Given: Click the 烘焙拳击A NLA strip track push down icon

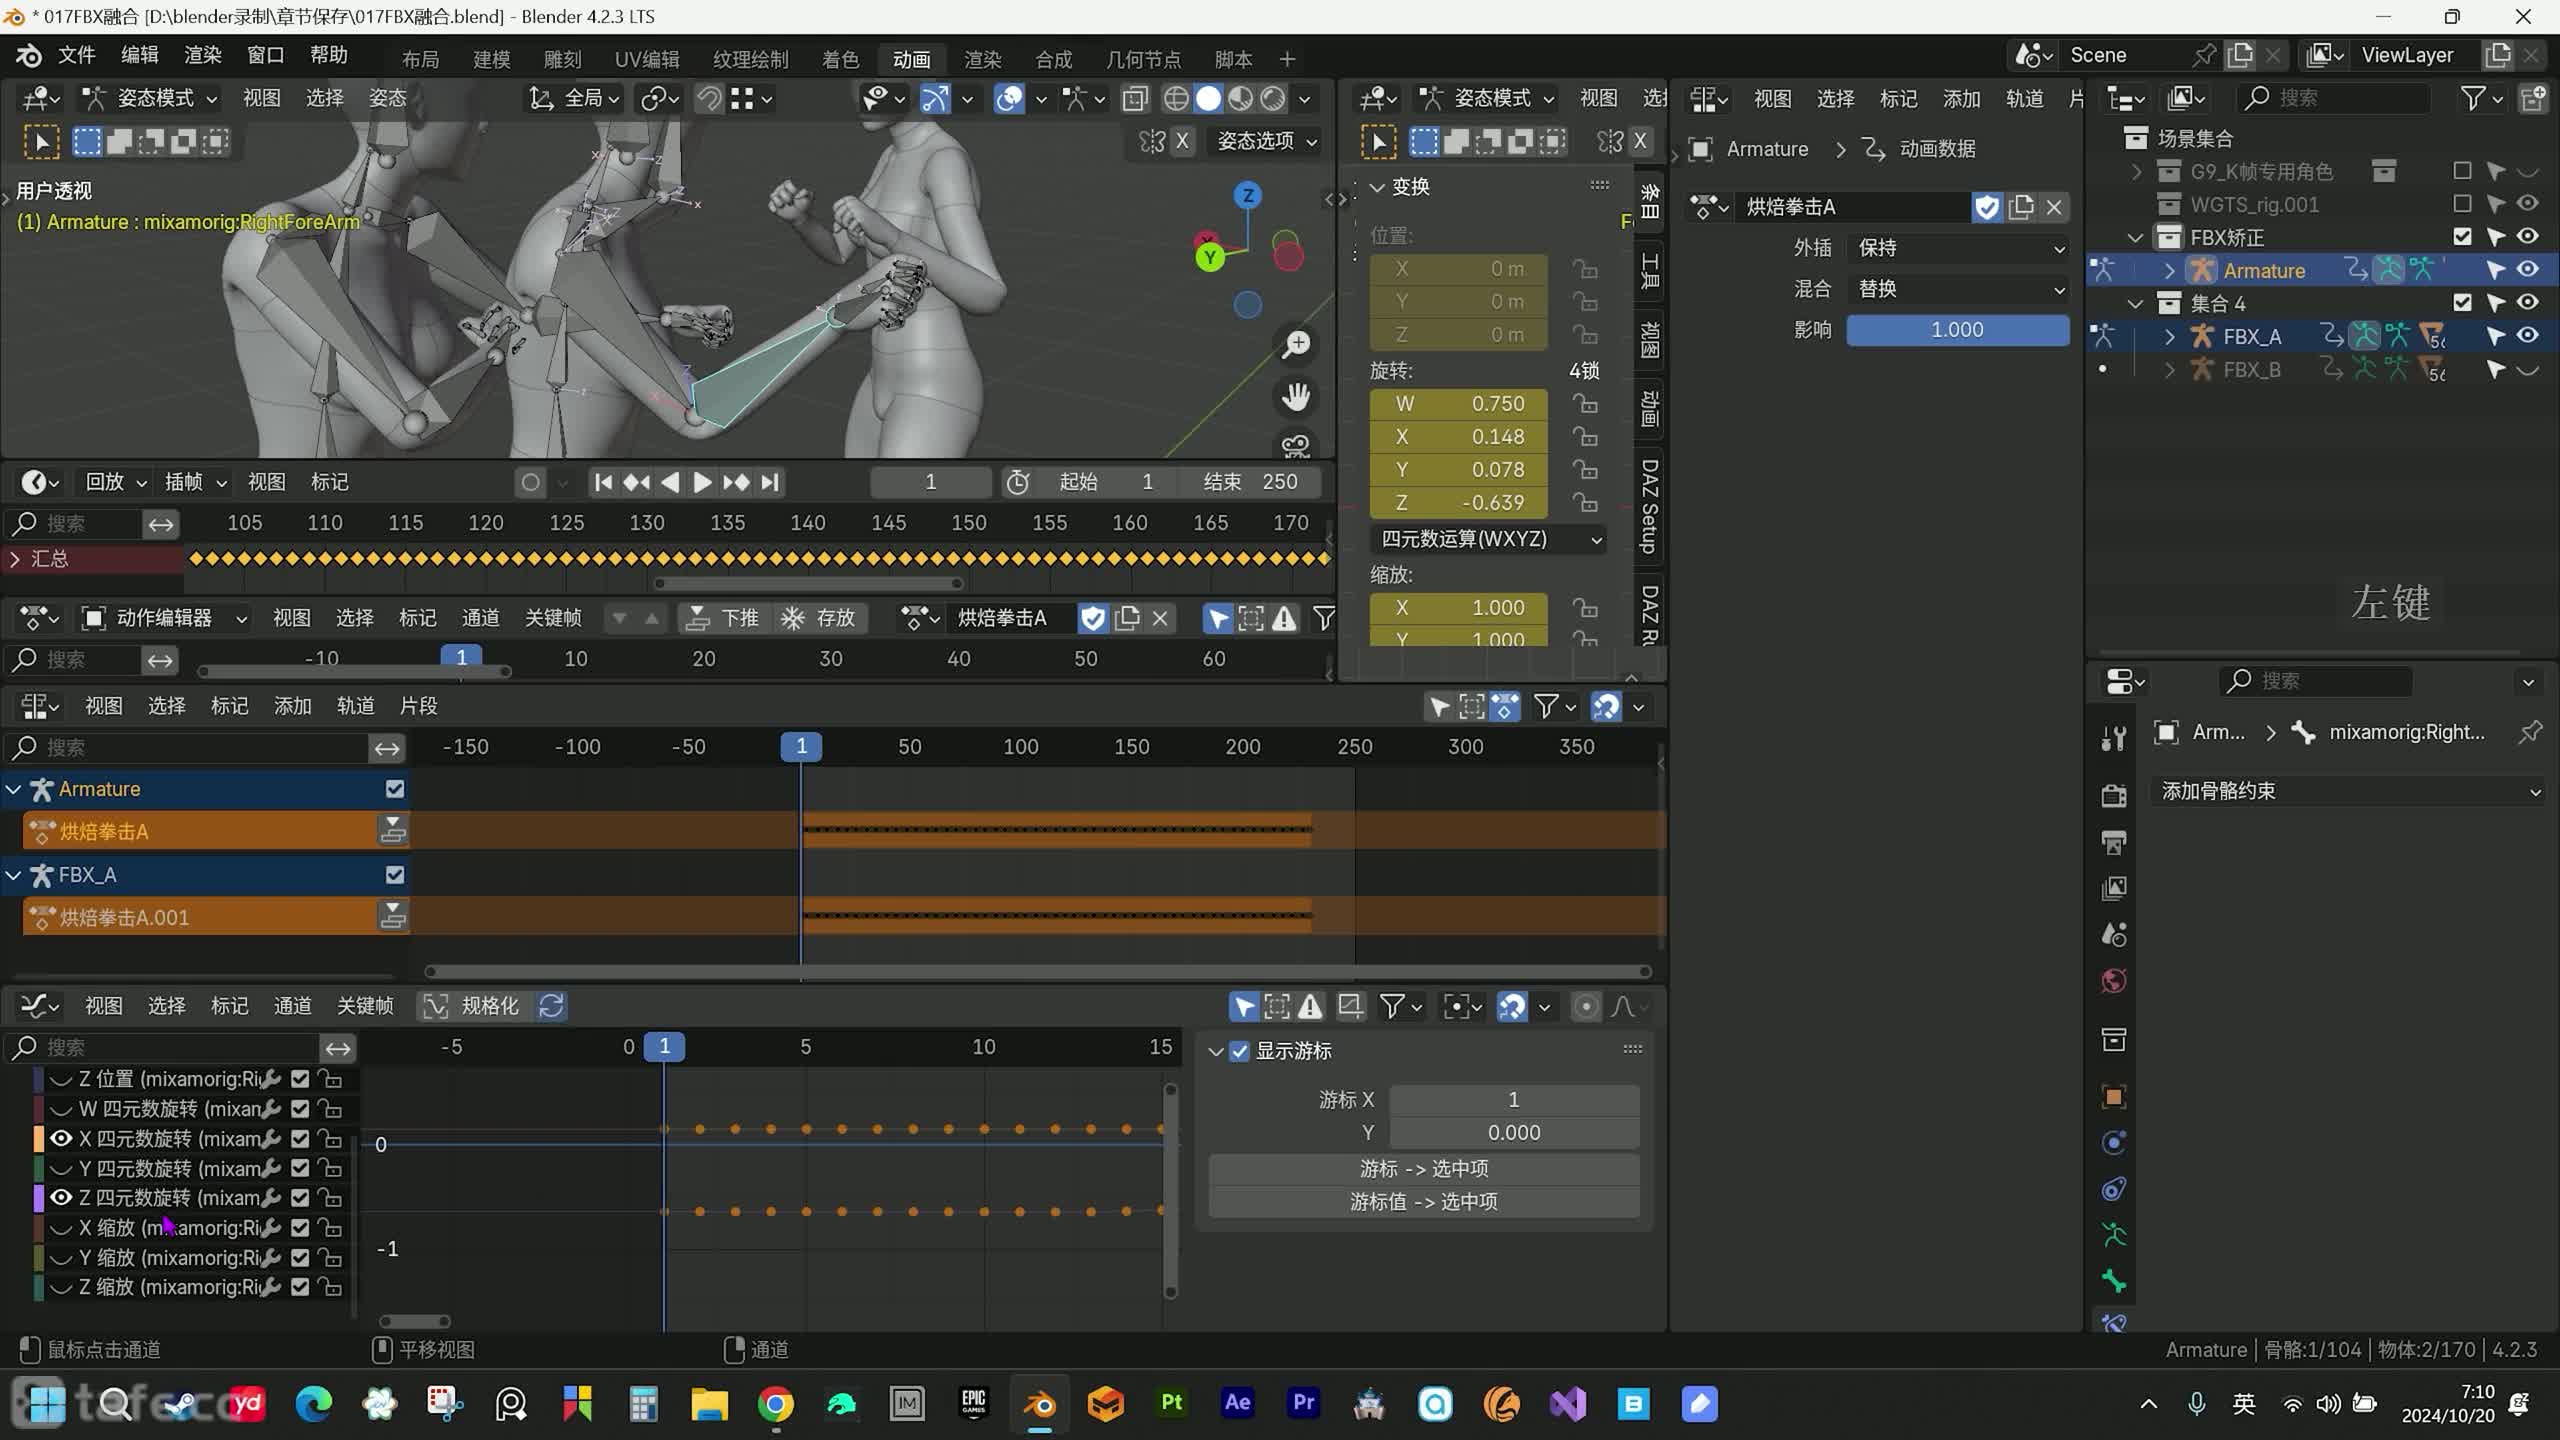Looking at the screenshot, I should click(x=393, y=830).
